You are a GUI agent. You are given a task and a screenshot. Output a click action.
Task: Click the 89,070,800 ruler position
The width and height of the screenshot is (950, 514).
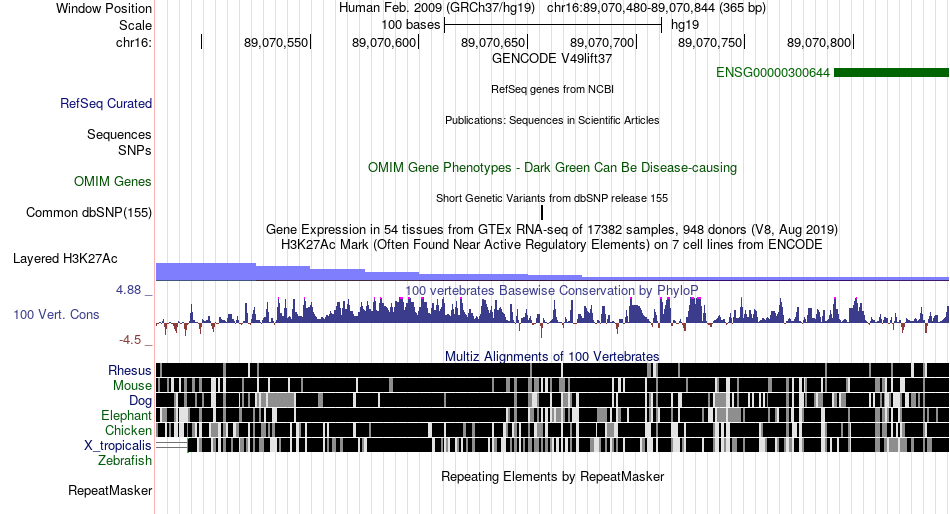click(819, 42)
